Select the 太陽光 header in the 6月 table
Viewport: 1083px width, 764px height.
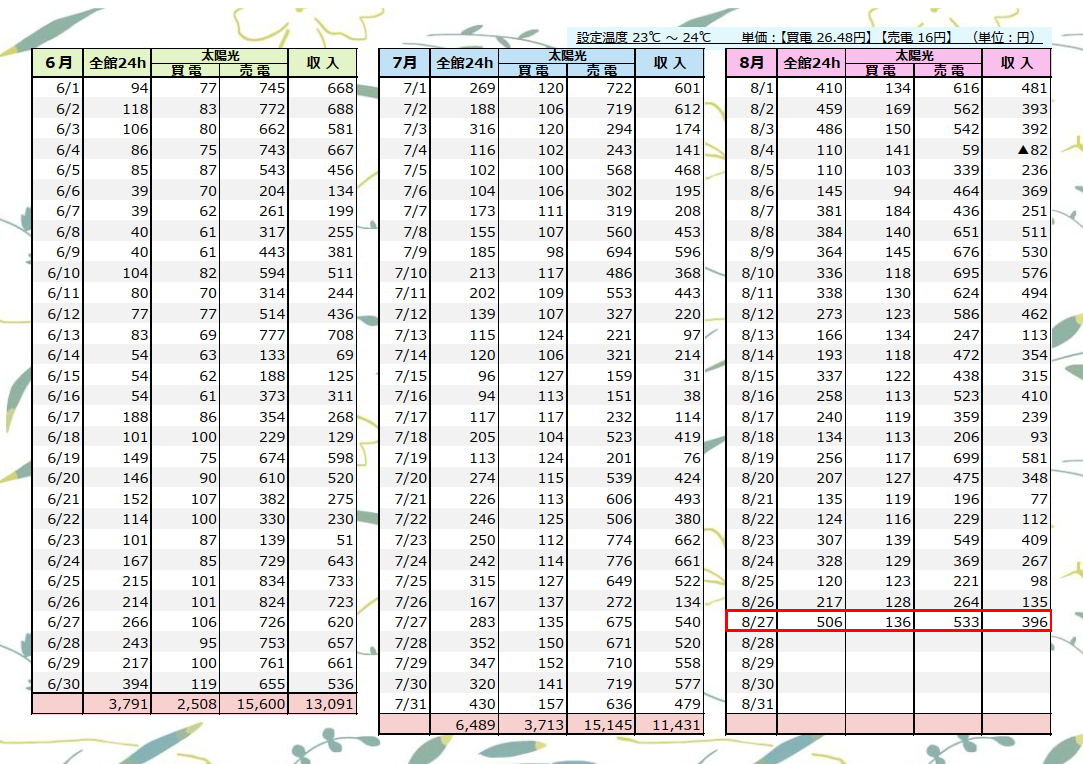click(220, 55)
